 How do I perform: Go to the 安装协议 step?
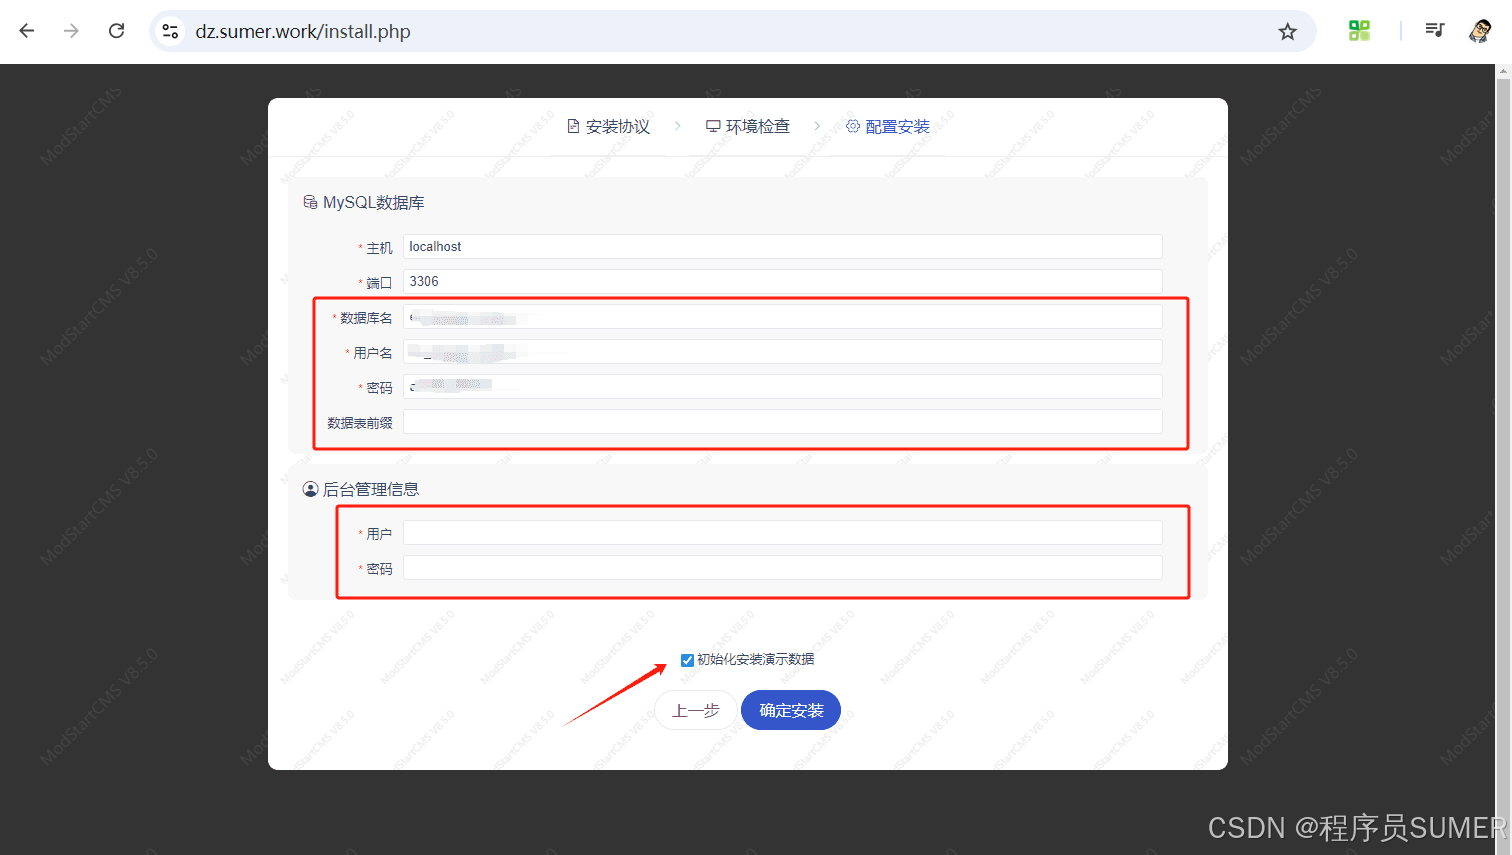[x=608, y=126]
